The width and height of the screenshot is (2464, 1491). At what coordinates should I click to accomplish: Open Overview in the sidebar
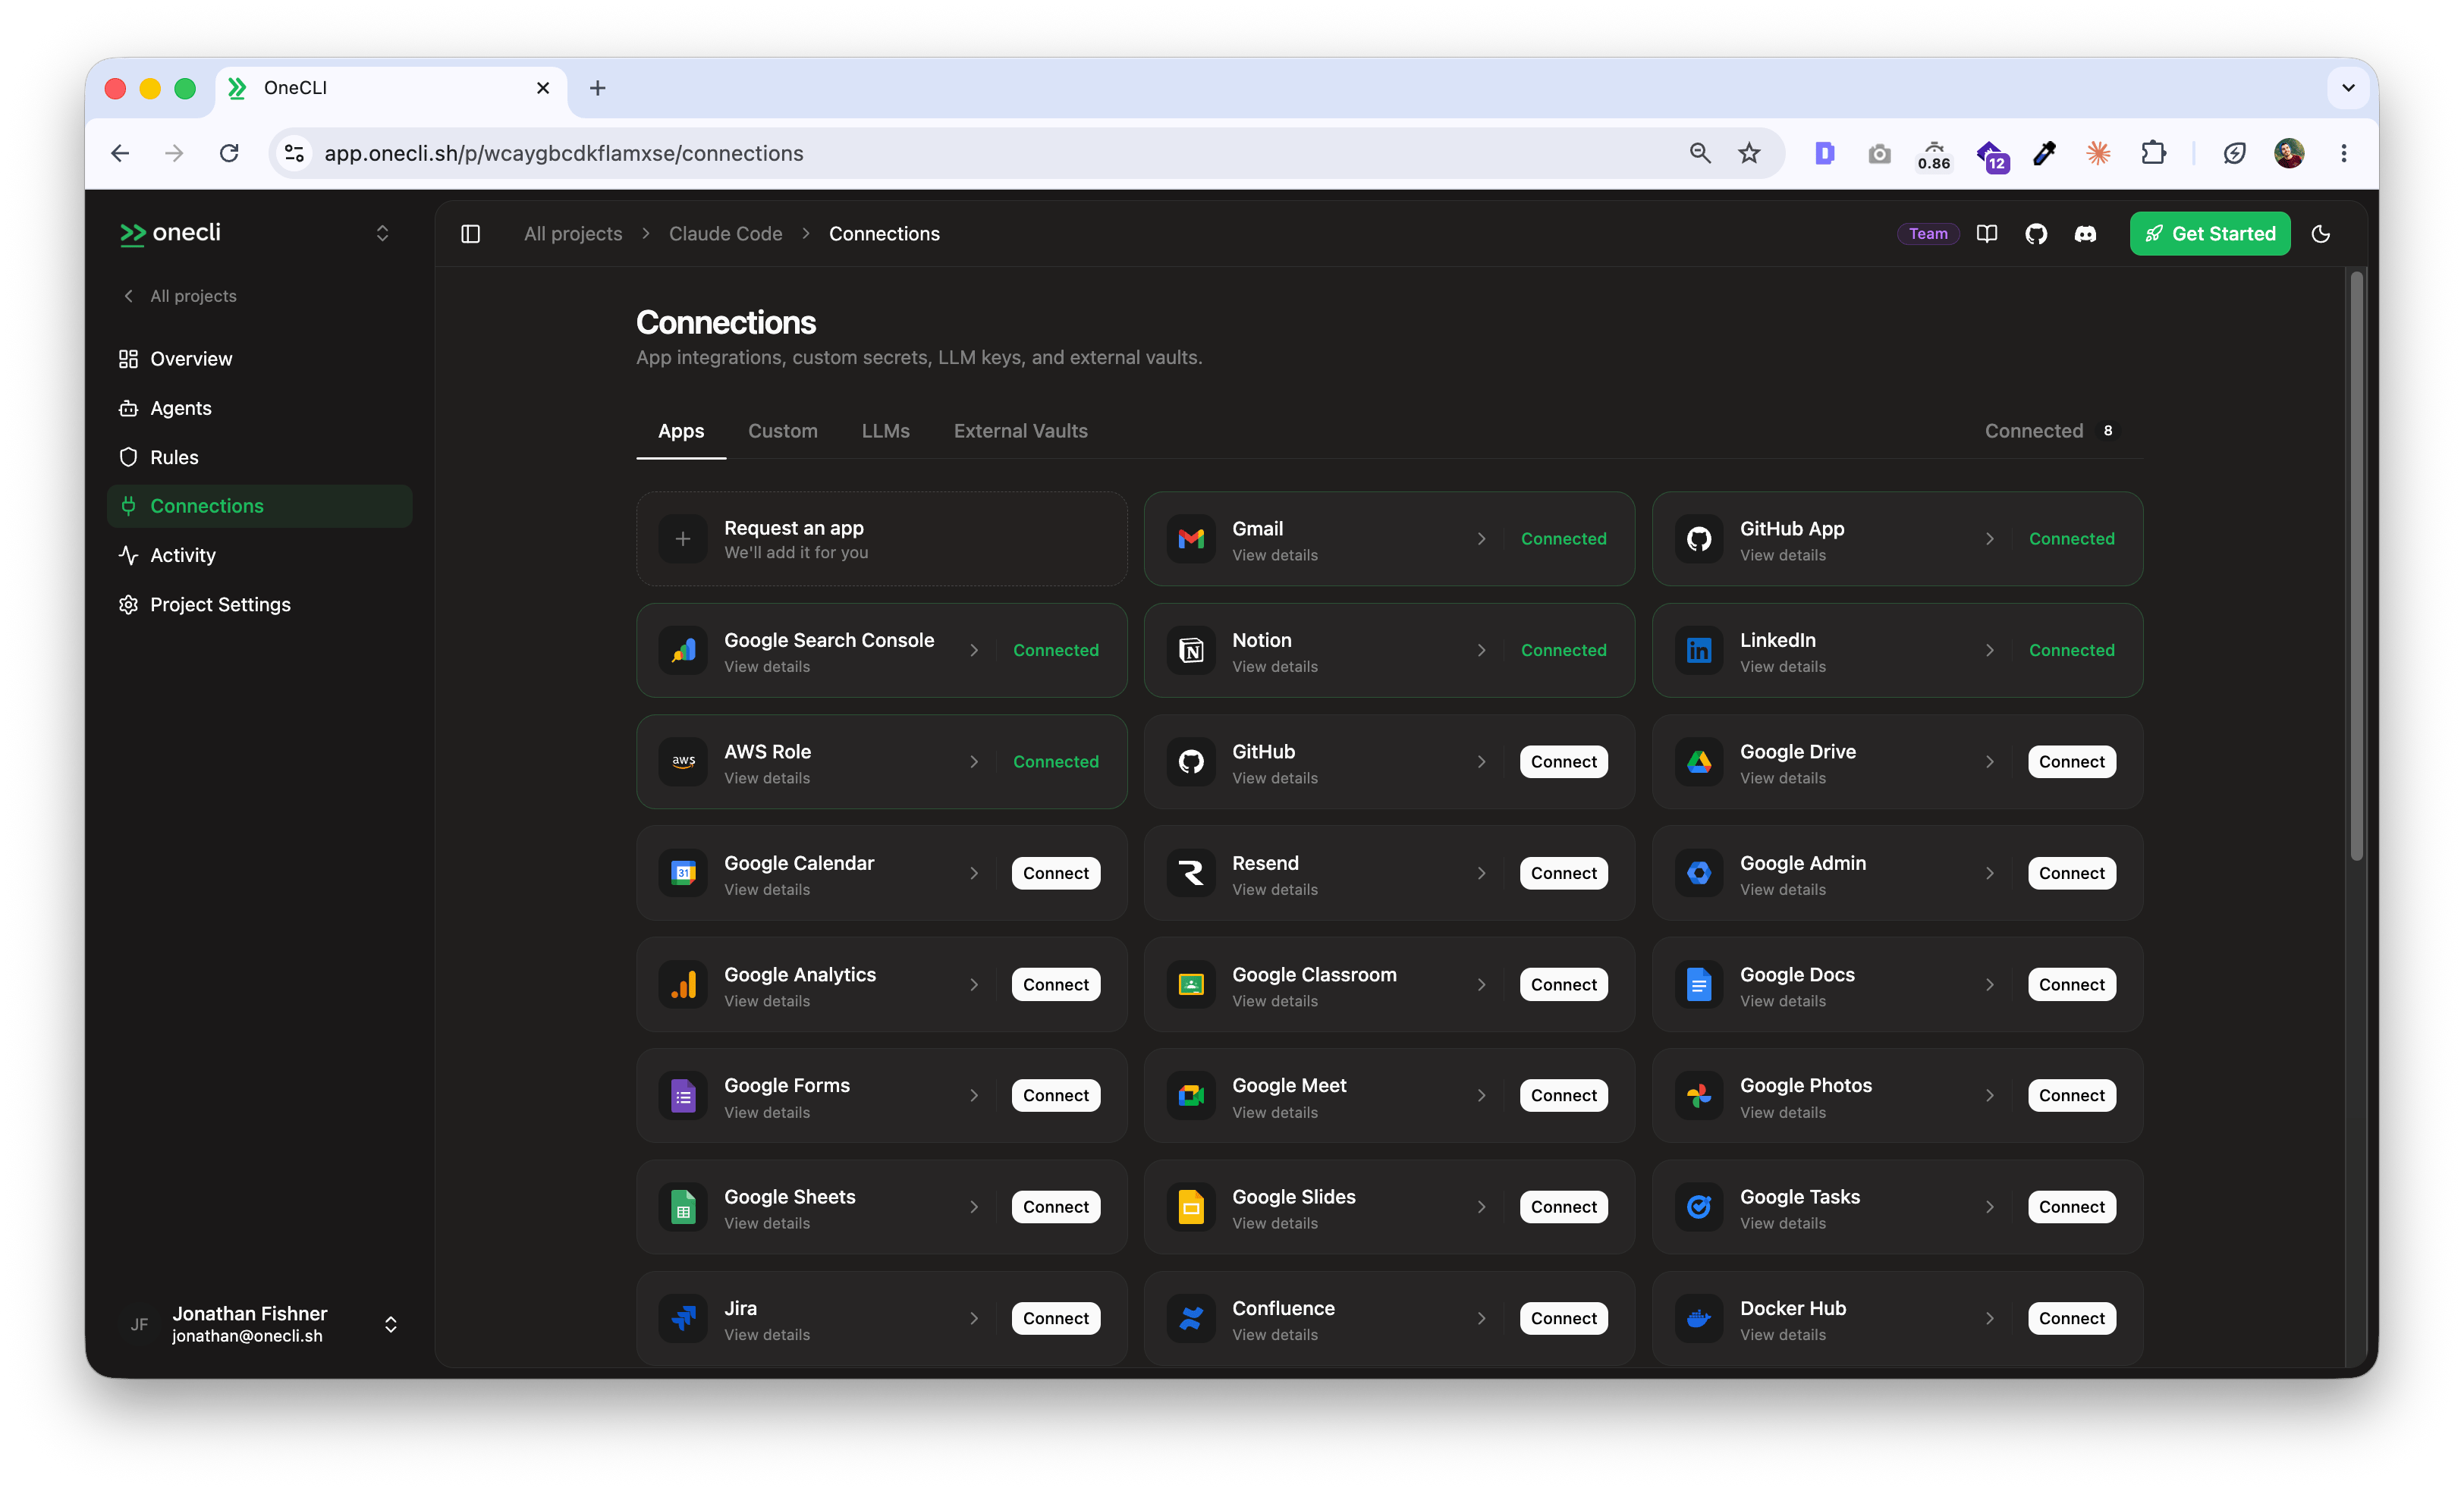259,359
